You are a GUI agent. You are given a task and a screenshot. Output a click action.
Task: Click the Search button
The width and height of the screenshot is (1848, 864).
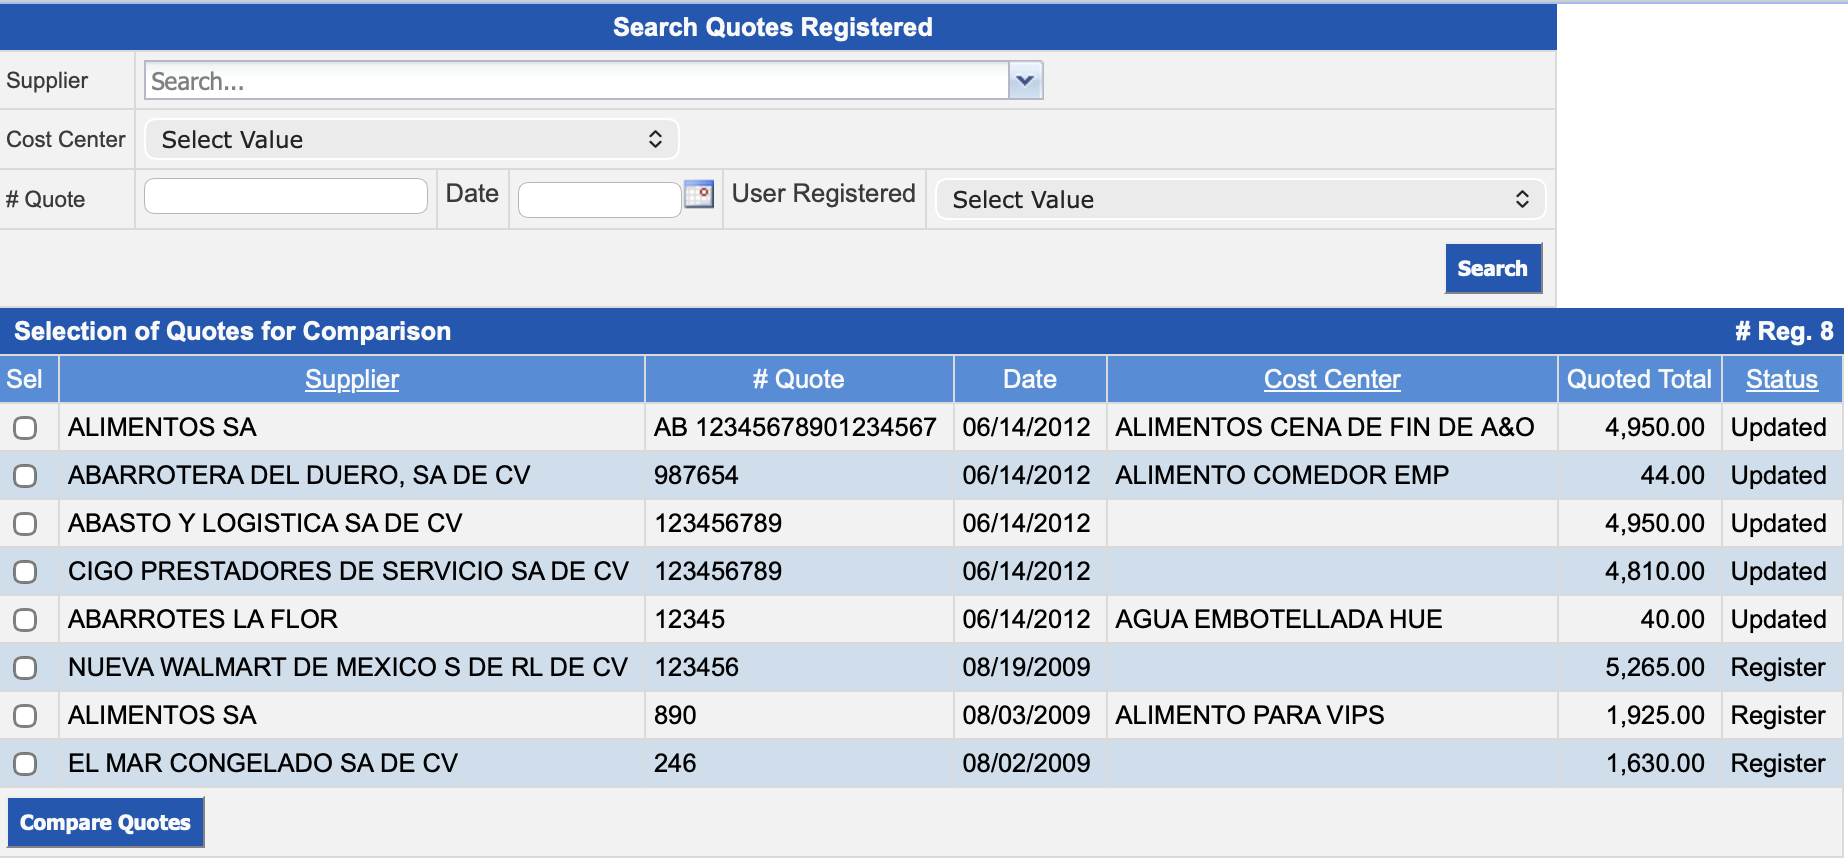pyautogui.click(x=1492, y=269)
